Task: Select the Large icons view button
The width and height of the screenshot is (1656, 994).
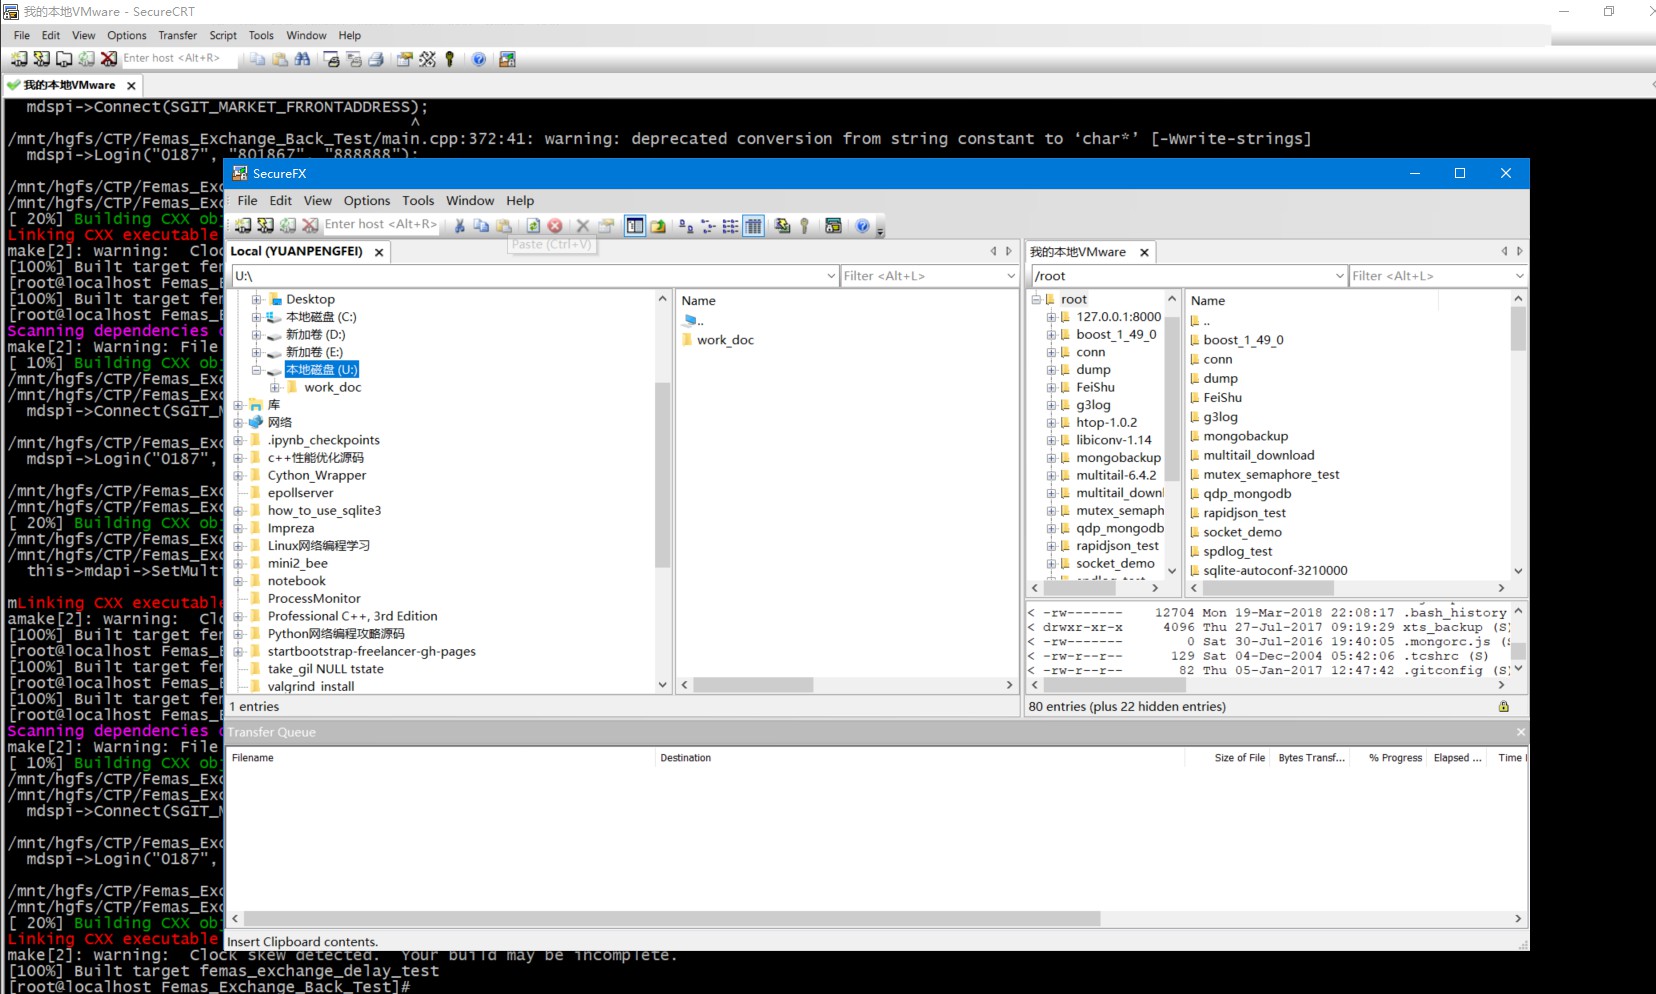Action: (686, 226)
